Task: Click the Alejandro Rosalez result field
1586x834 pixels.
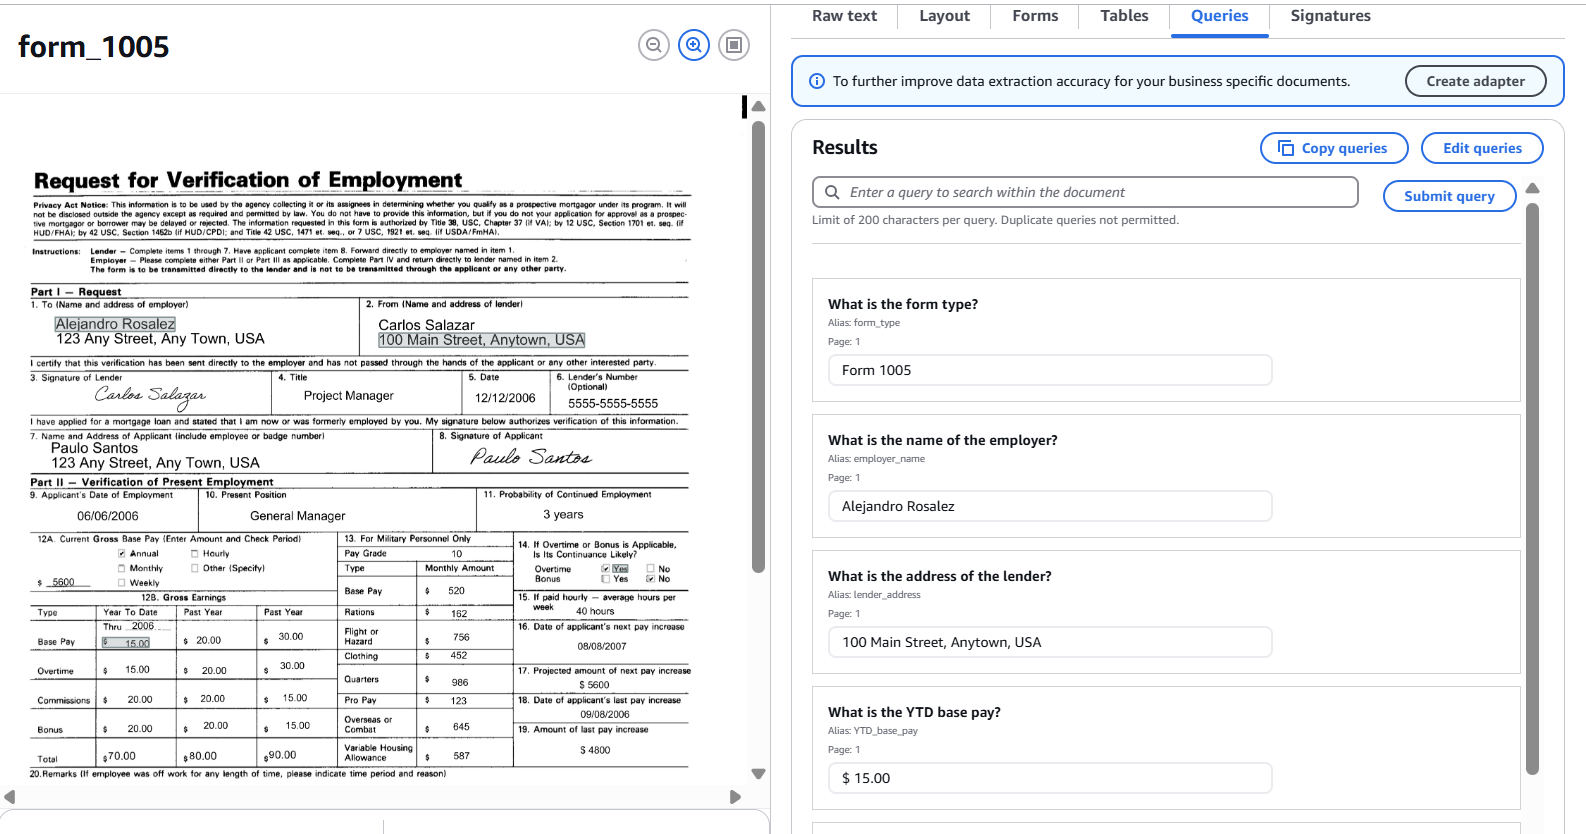Action: pyautogui.click(x=1050, y=506)
